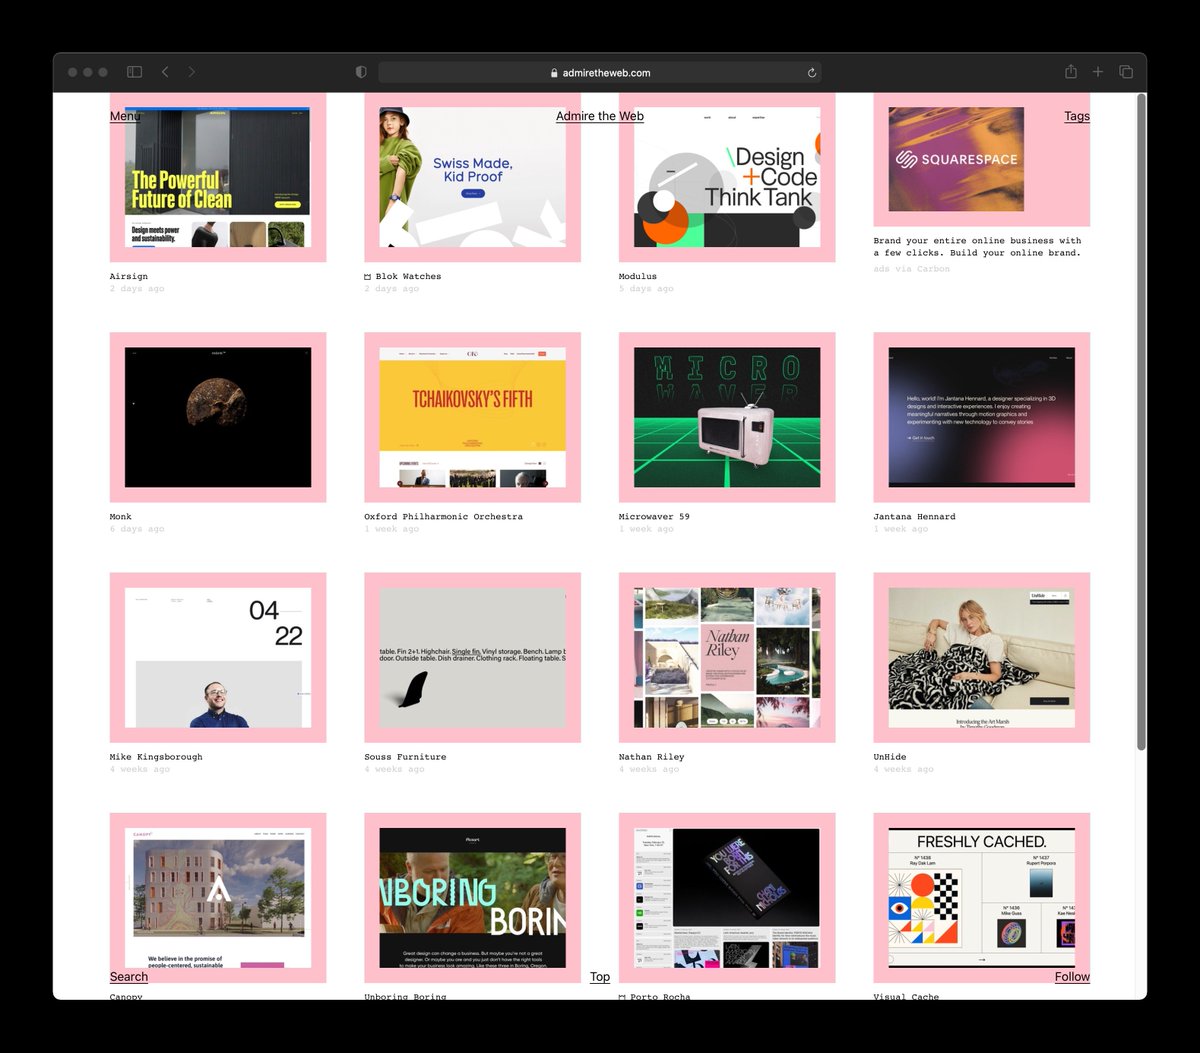Open the UnHide thumbnail
Screen dimensions: 1200x1053
pos(982,657)
